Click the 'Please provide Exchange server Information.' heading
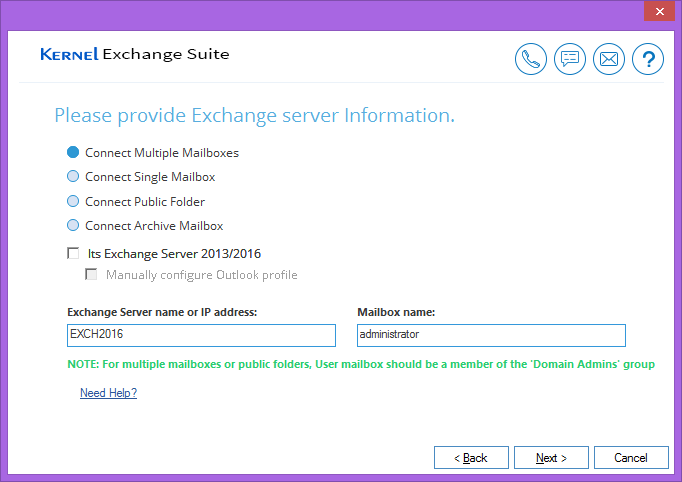The image size is (682, 482). click(254, 116)
